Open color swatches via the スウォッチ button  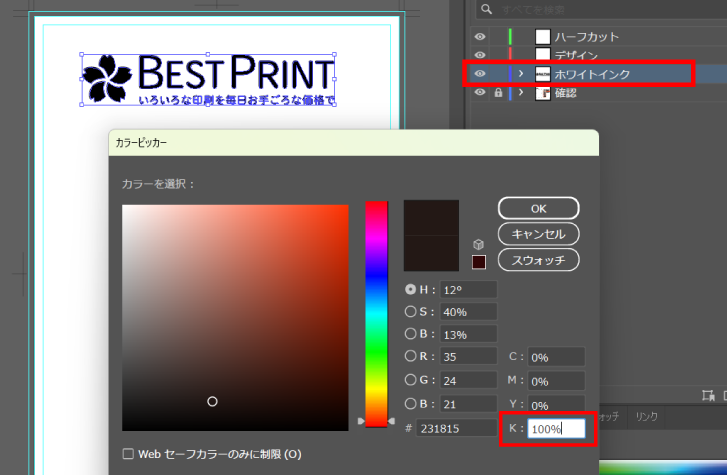[x=538, y=260]
